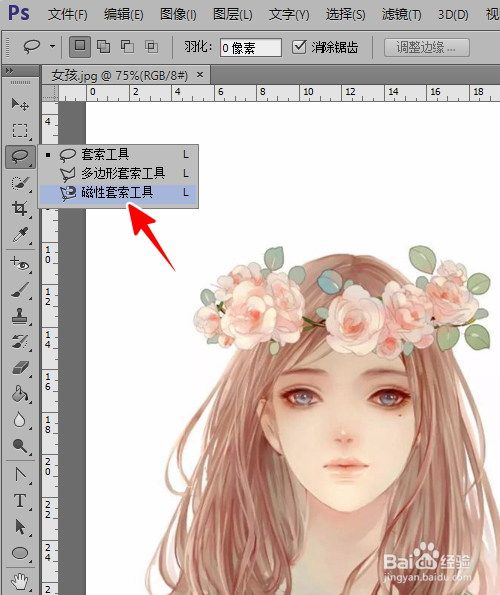Open the 文字(Y) menu

(289, 15)
